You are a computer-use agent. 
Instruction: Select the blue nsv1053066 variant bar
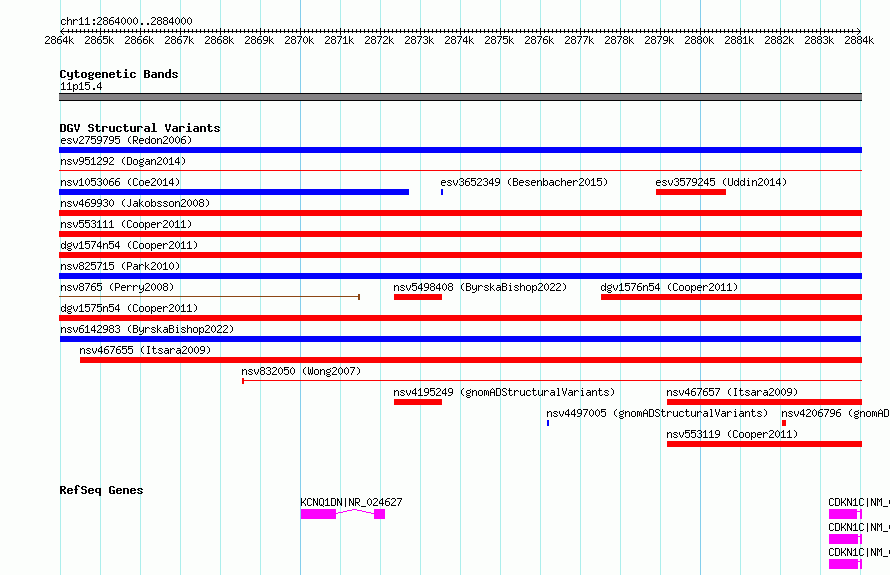coord(234,192)
